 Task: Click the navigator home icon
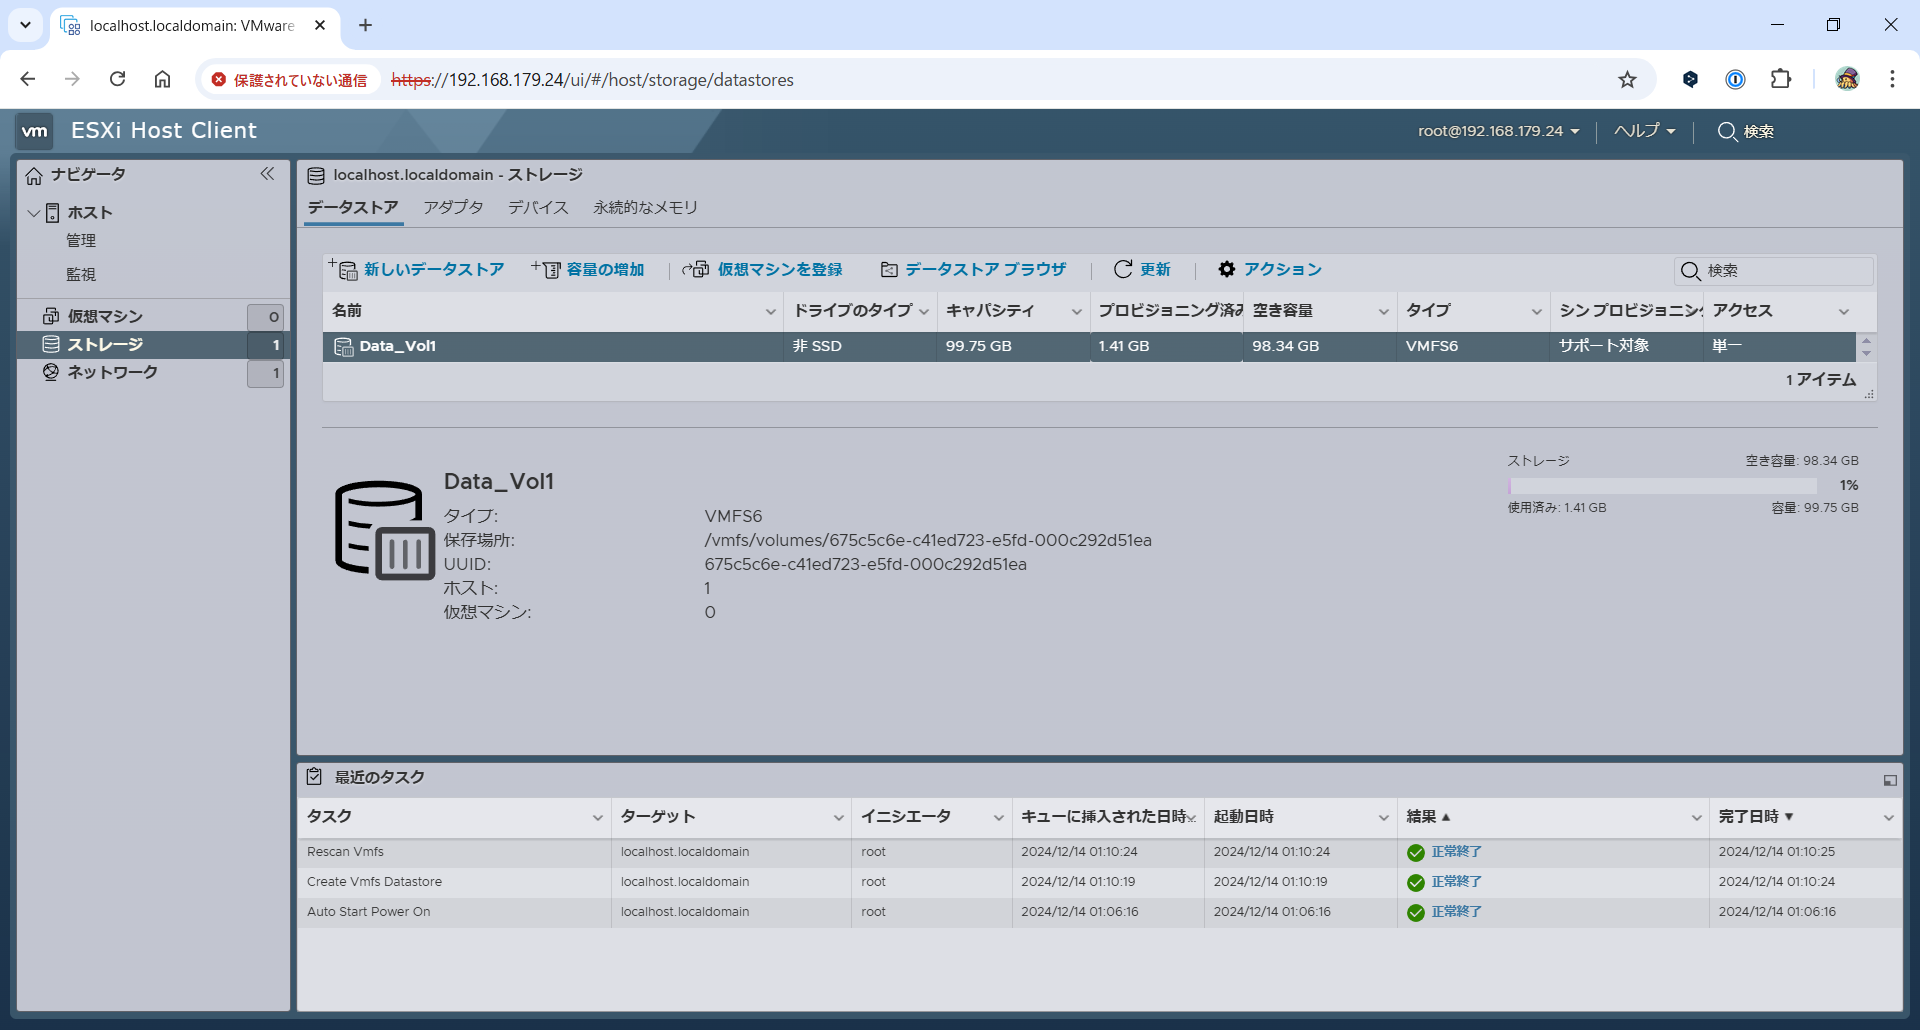click(x=34, y=175)
